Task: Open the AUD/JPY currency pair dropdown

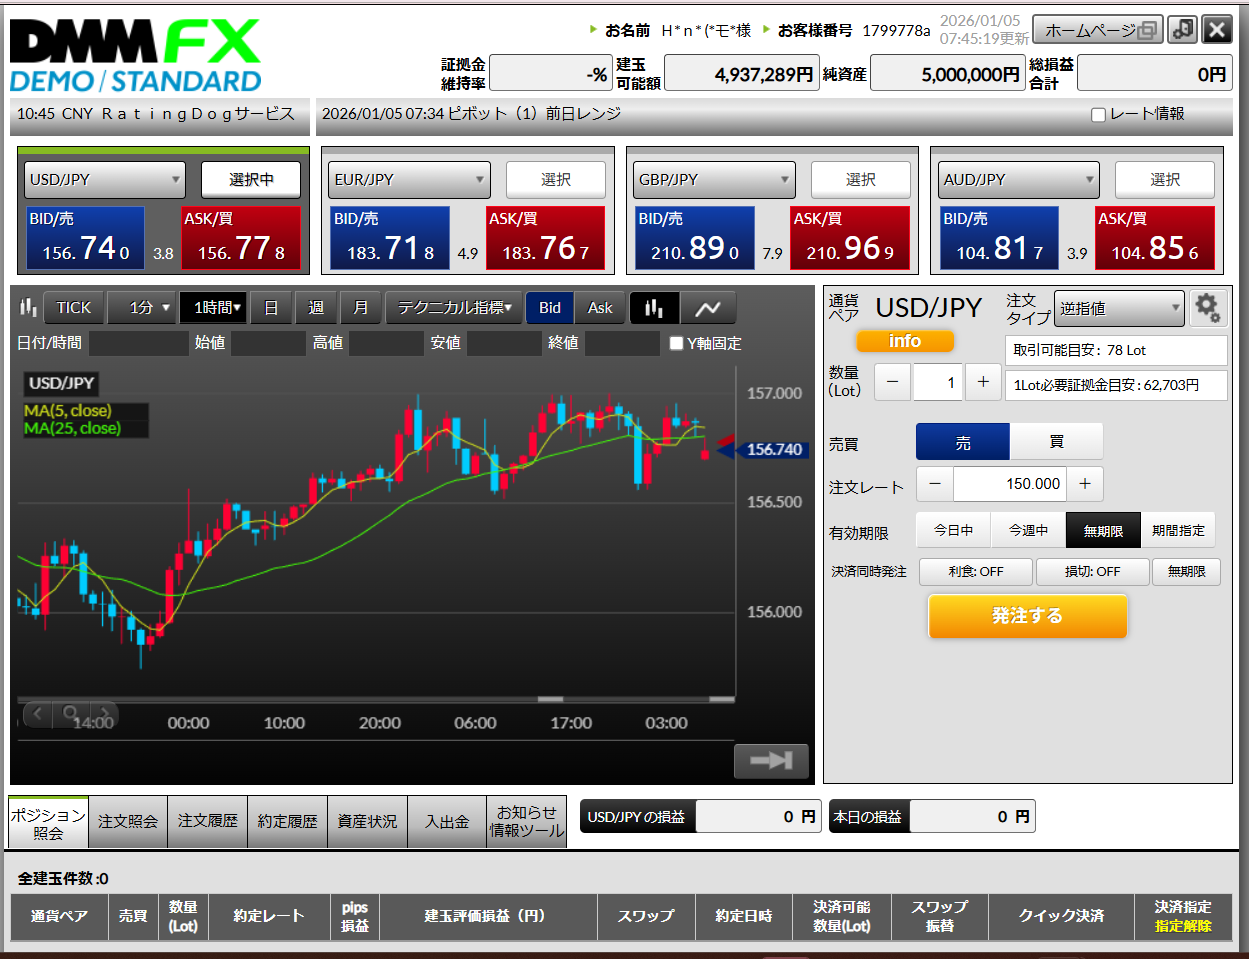Action: pyautogui.click(x=1019, y=180)
